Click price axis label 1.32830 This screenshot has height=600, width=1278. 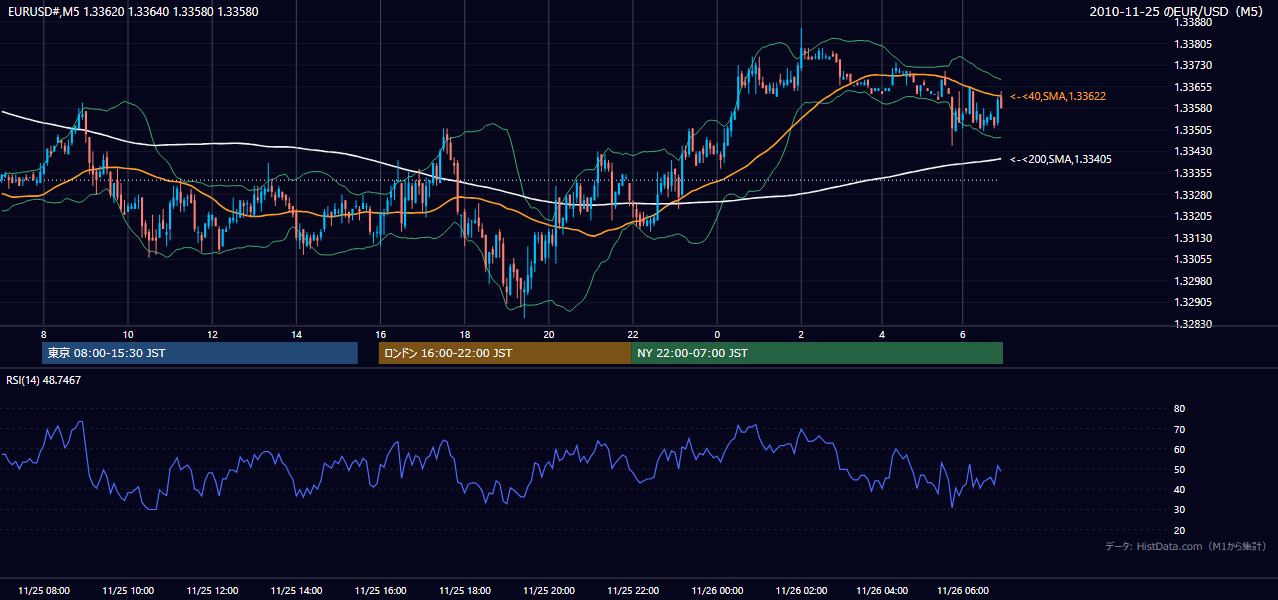point(1194,324)
